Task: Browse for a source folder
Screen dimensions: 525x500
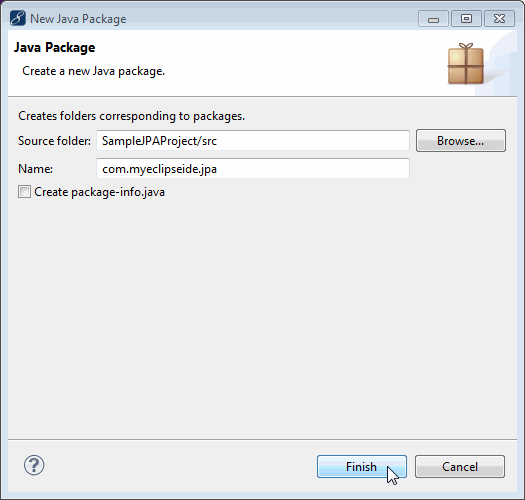Action: tap(461, 141)
